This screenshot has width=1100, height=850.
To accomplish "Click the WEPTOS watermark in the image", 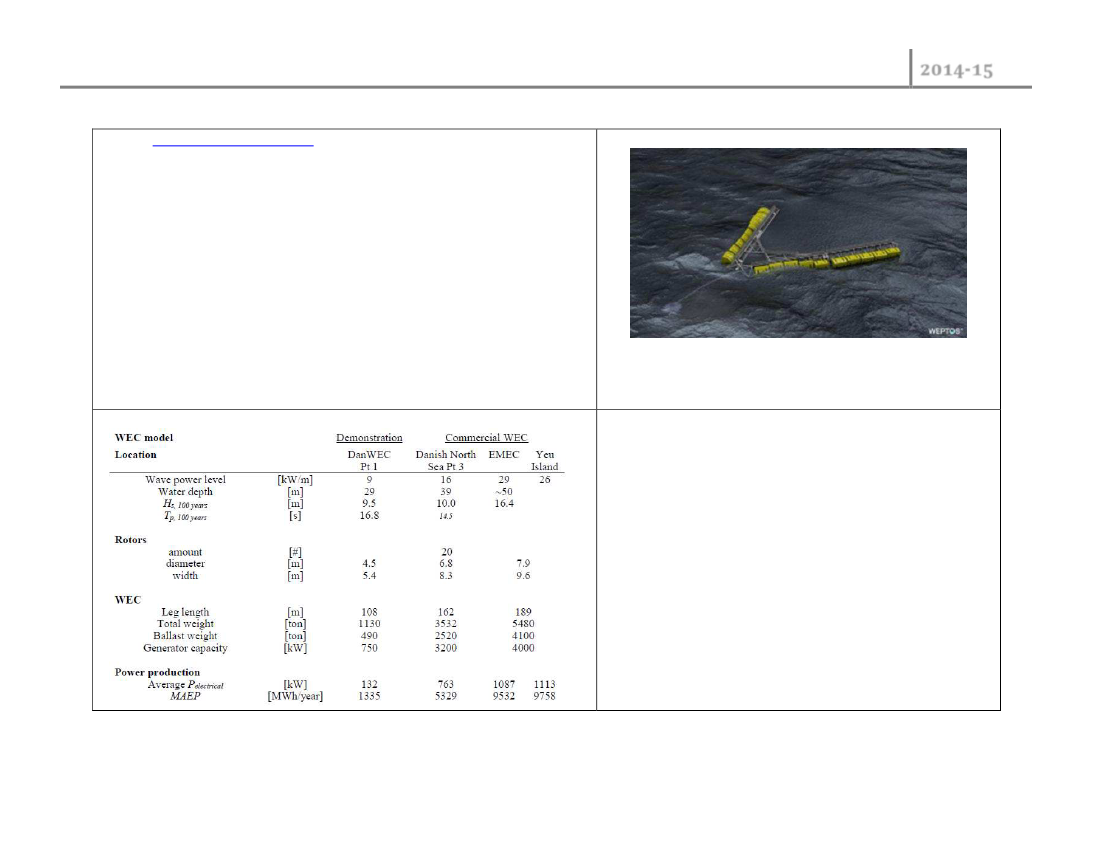I will click(944, 331).
